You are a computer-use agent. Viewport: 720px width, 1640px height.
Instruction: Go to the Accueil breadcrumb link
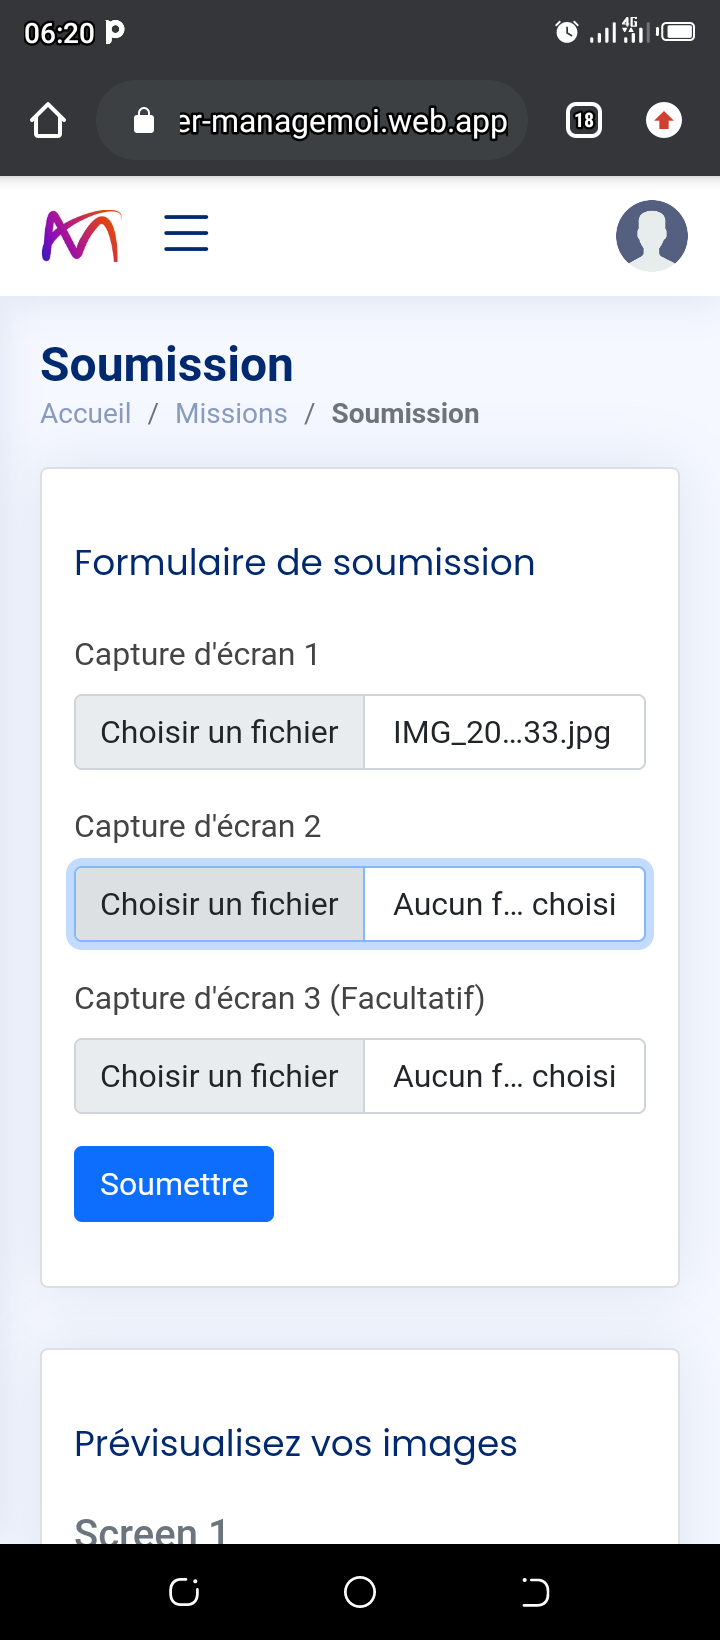pos(86,414)
